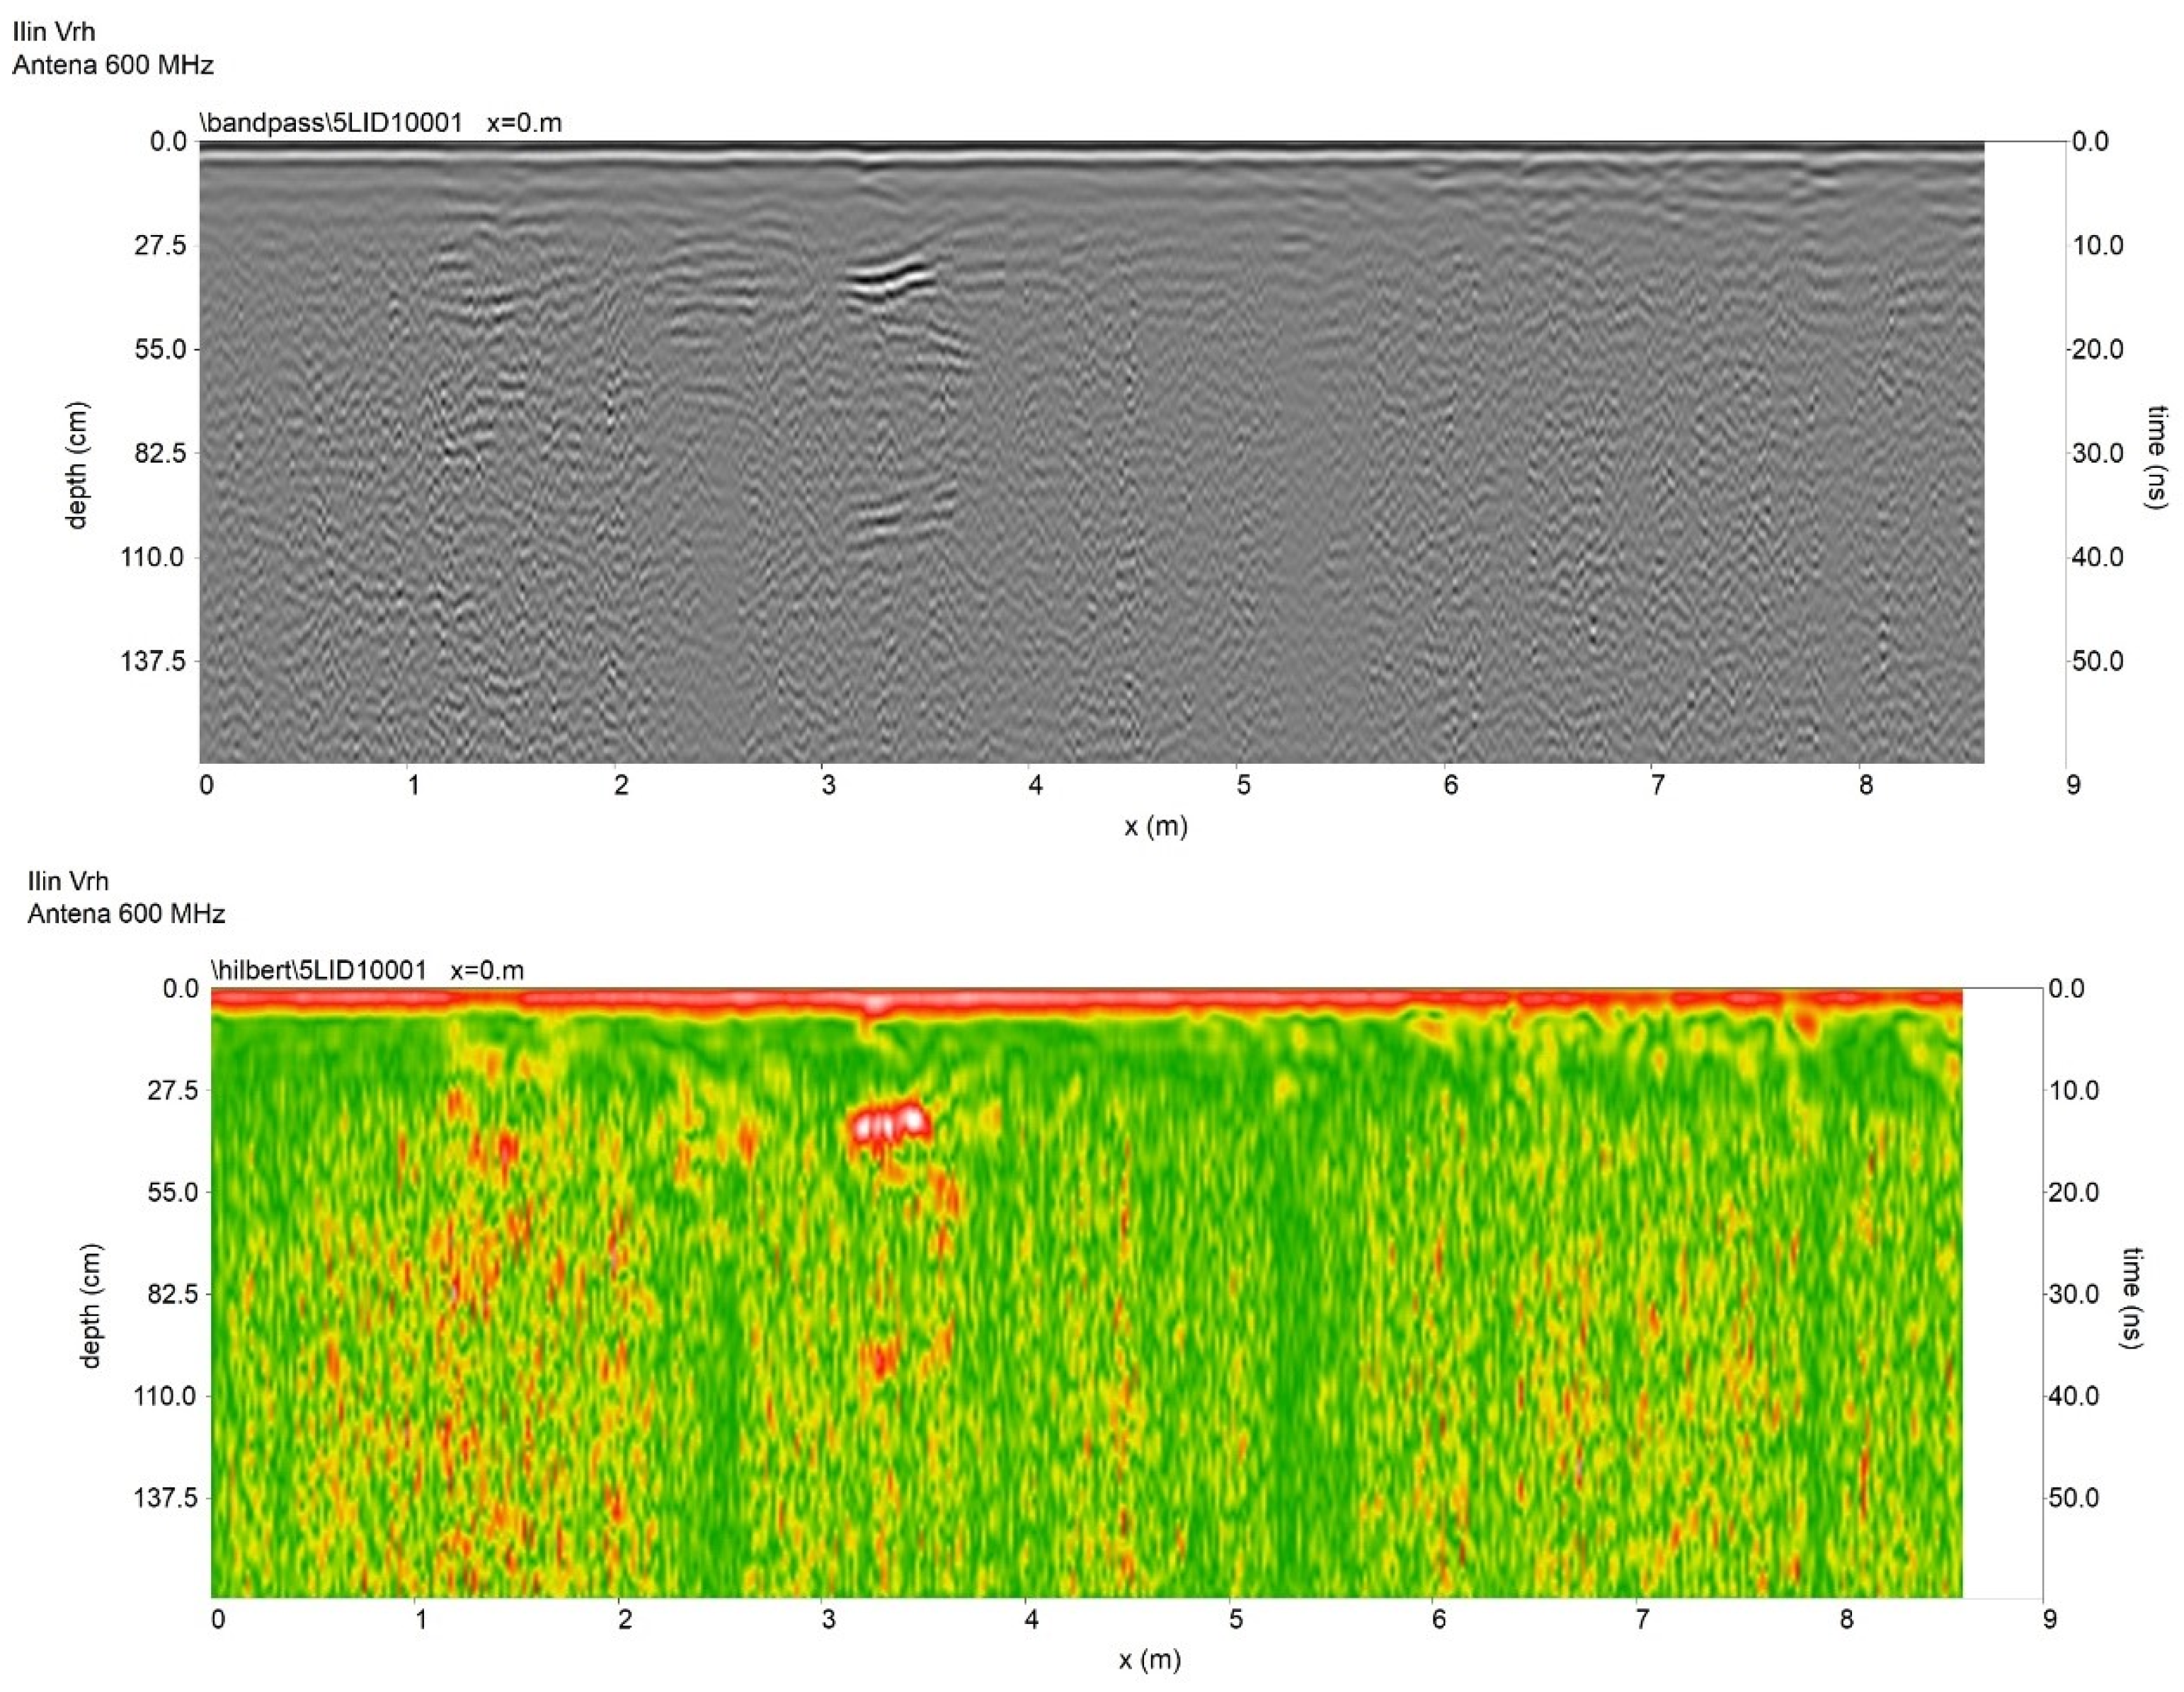Click the lower 'Antena 600 MHz' label
The height and width of the screenshot is (1692, 2184).
(x=126, y=914)
